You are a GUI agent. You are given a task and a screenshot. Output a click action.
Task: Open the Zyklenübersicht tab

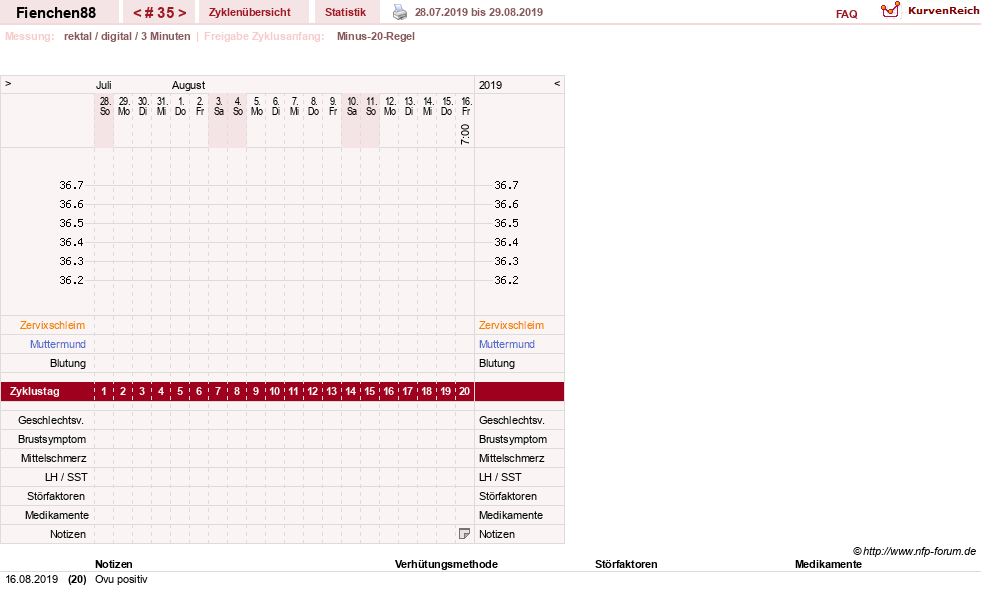click(x=250, y=12)
